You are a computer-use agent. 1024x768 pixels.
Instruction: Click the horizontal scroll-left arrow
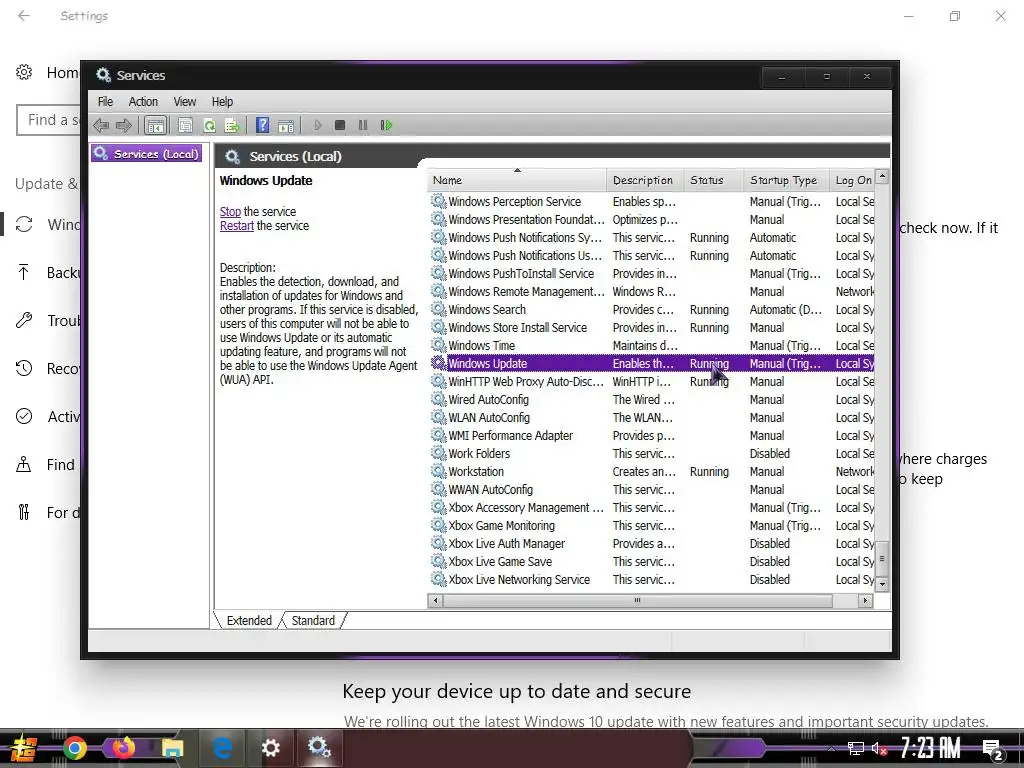436,600
